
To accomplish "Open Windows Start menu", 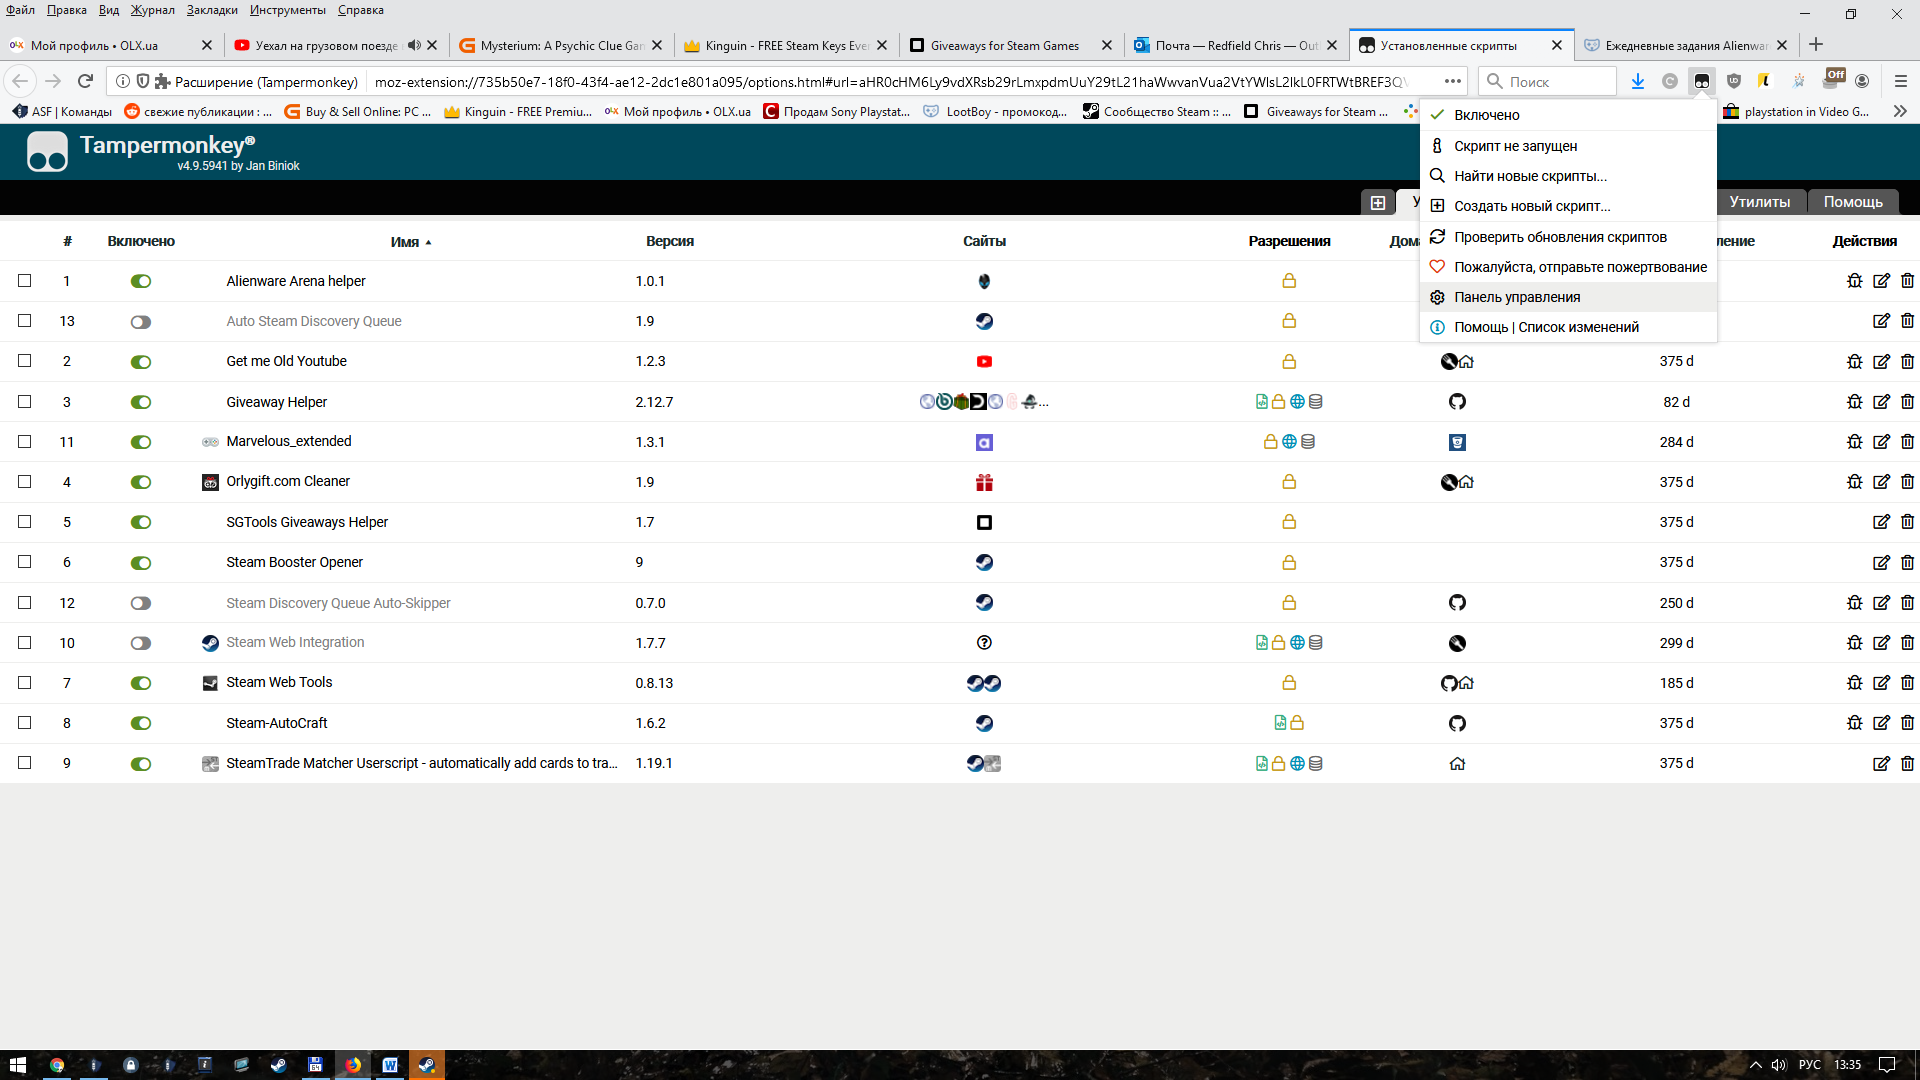I will coord(17,1065).
